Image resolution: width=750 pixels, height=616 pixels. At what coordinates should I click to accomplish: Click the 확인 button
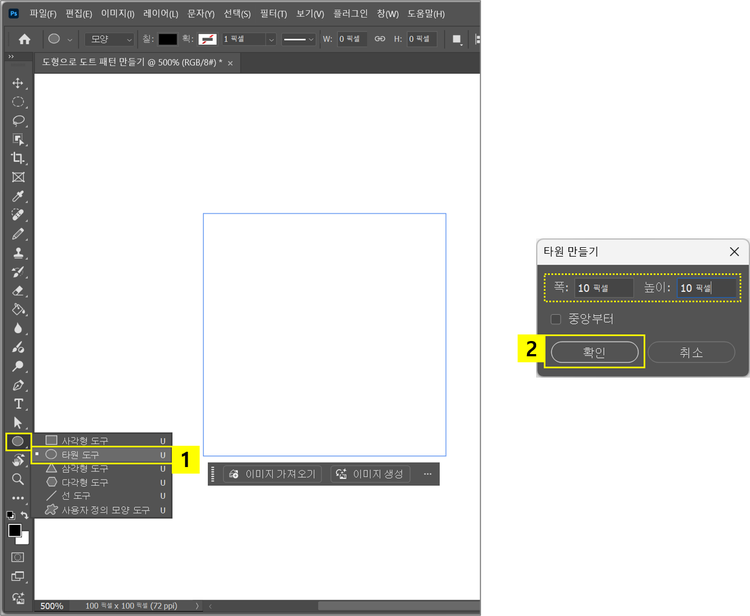pos(595,352)
